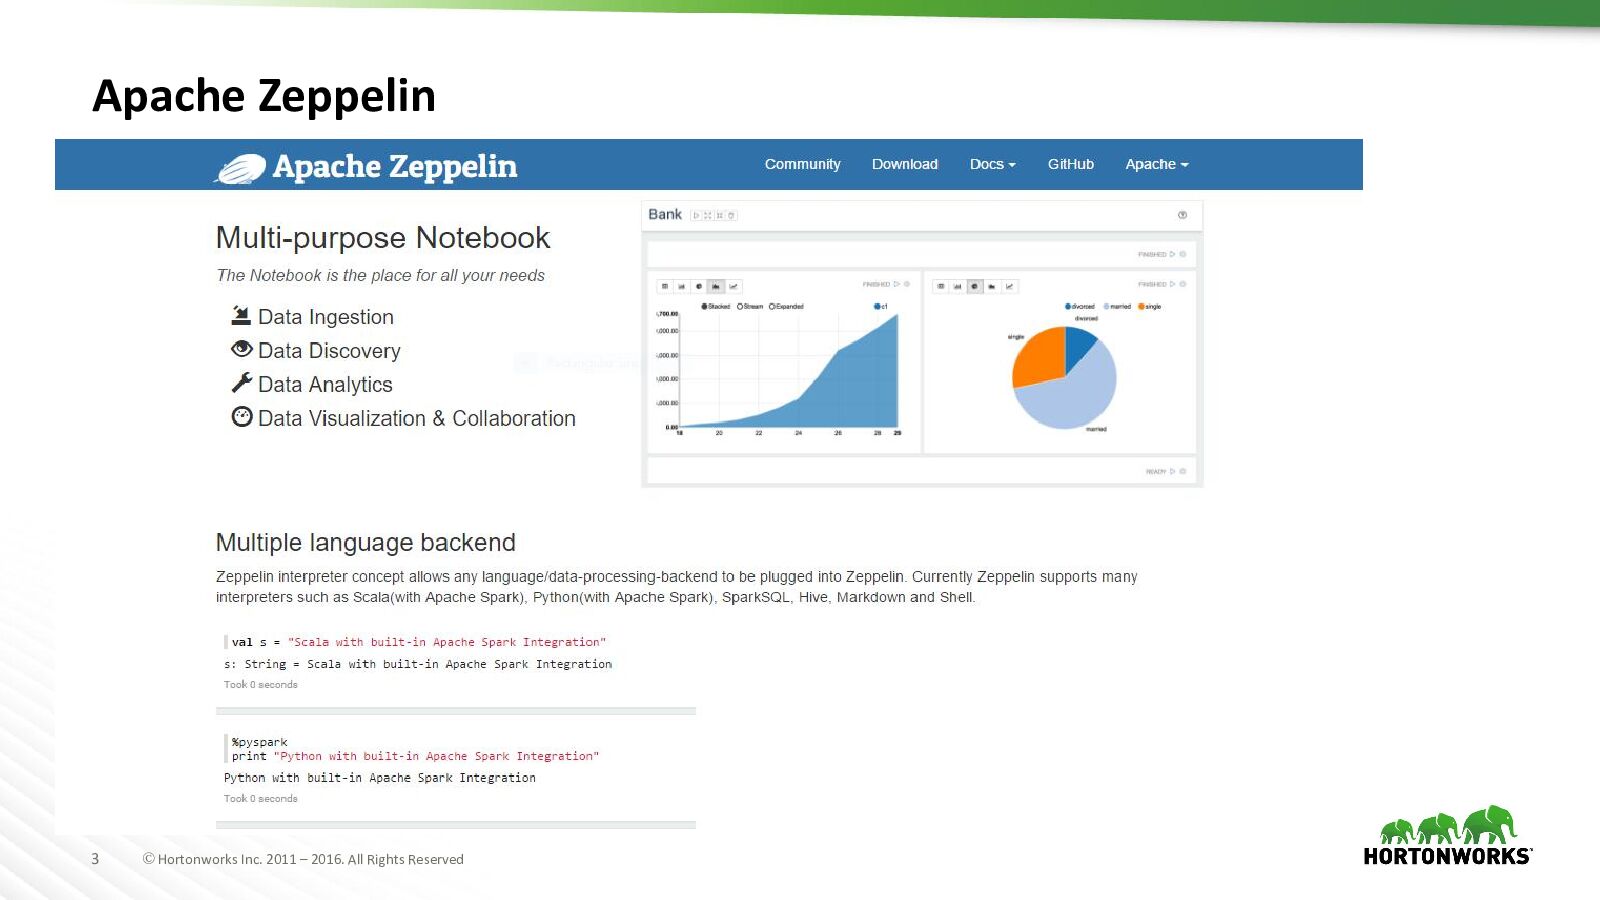This screenshot has width=1600, height=900.
Task: Go to the Download page
Action: 905,164
